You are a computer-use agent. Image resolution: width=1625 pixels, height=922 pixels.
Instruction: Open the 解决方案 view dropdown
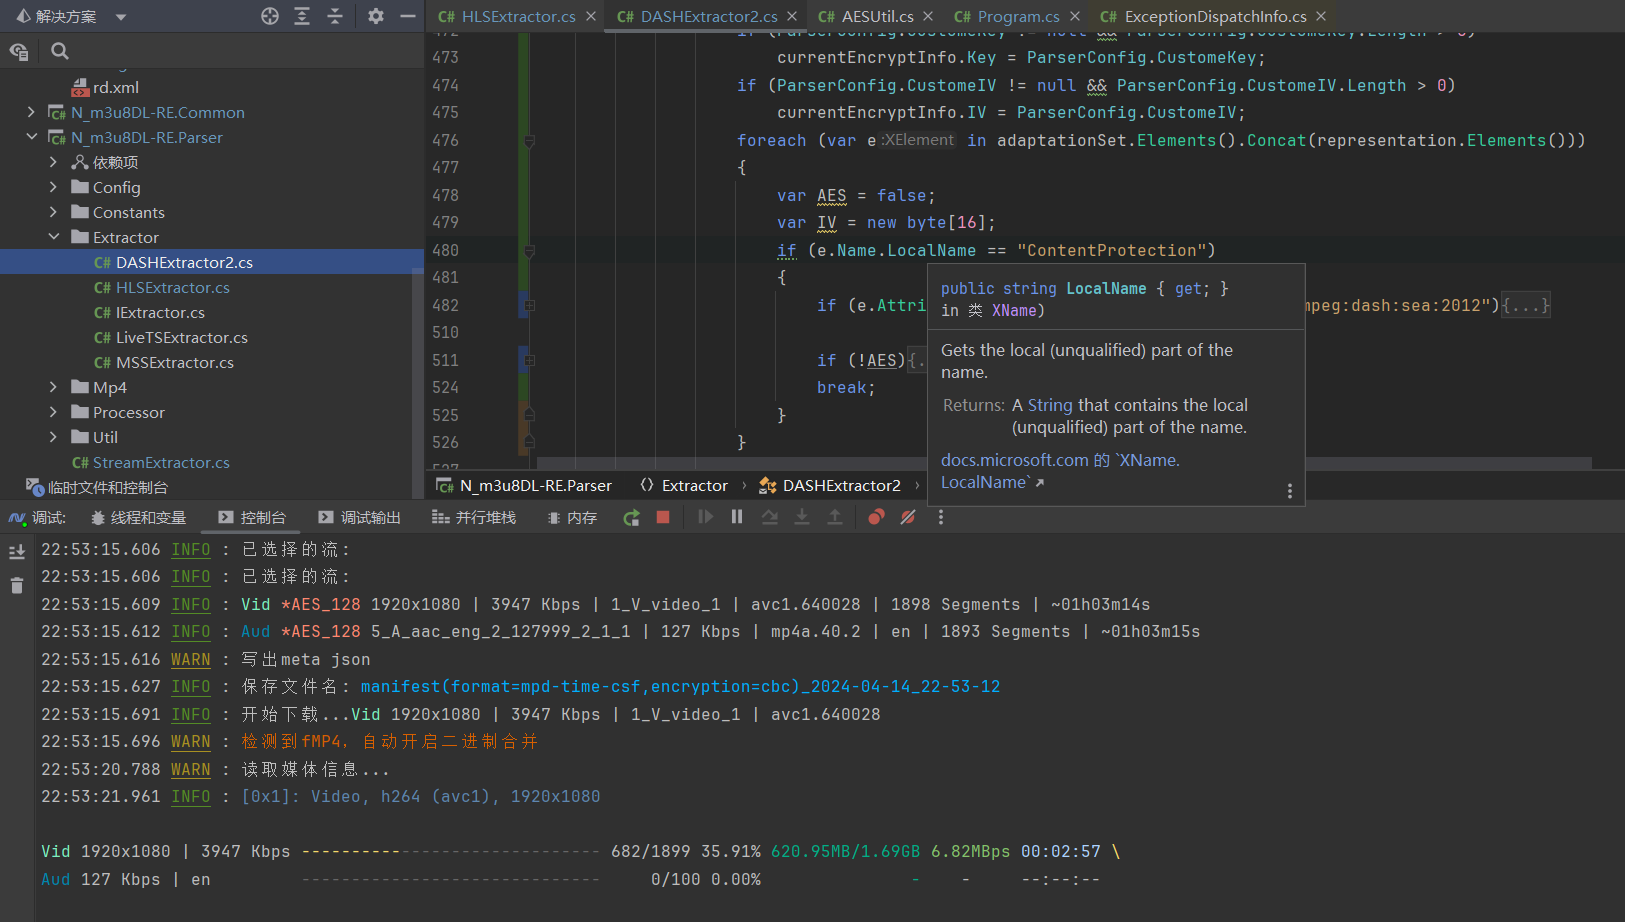click(x=121, y=17)
